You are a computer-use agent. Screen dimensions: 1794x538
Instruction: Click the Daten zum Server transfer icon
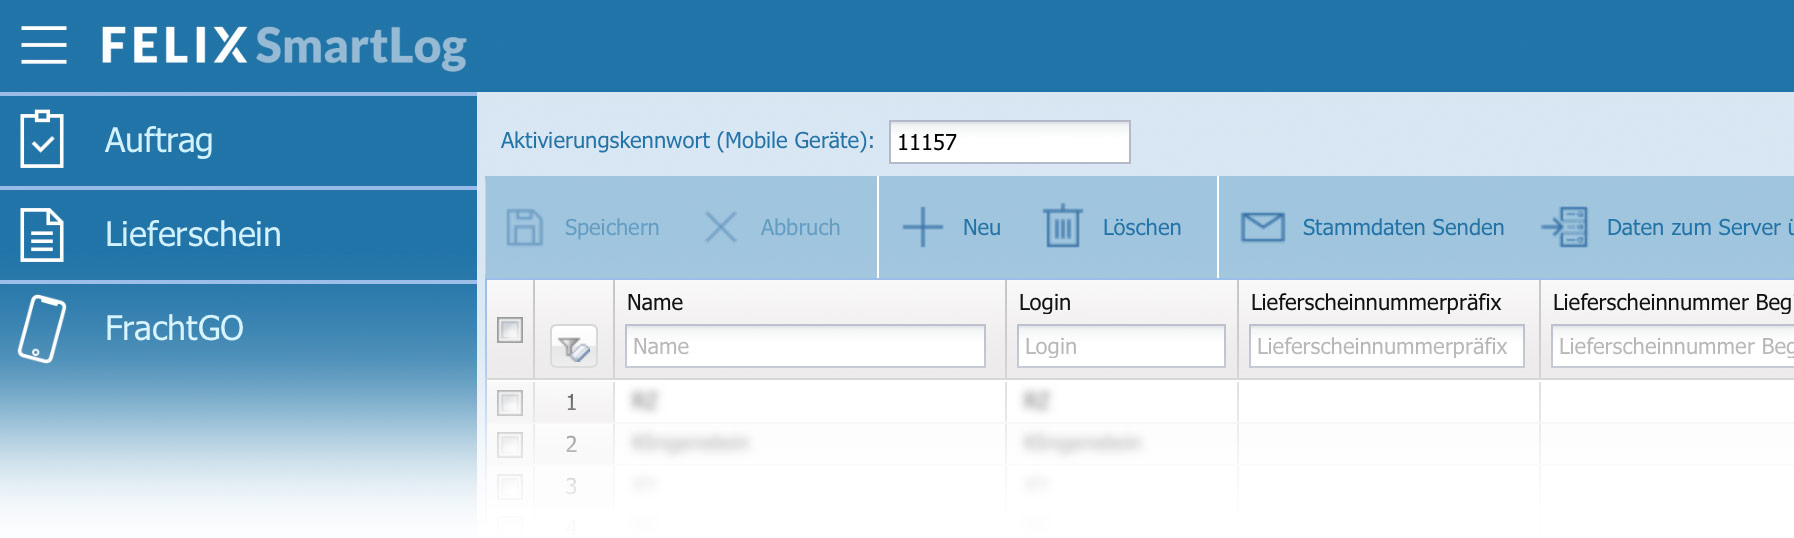point(1565,228)
